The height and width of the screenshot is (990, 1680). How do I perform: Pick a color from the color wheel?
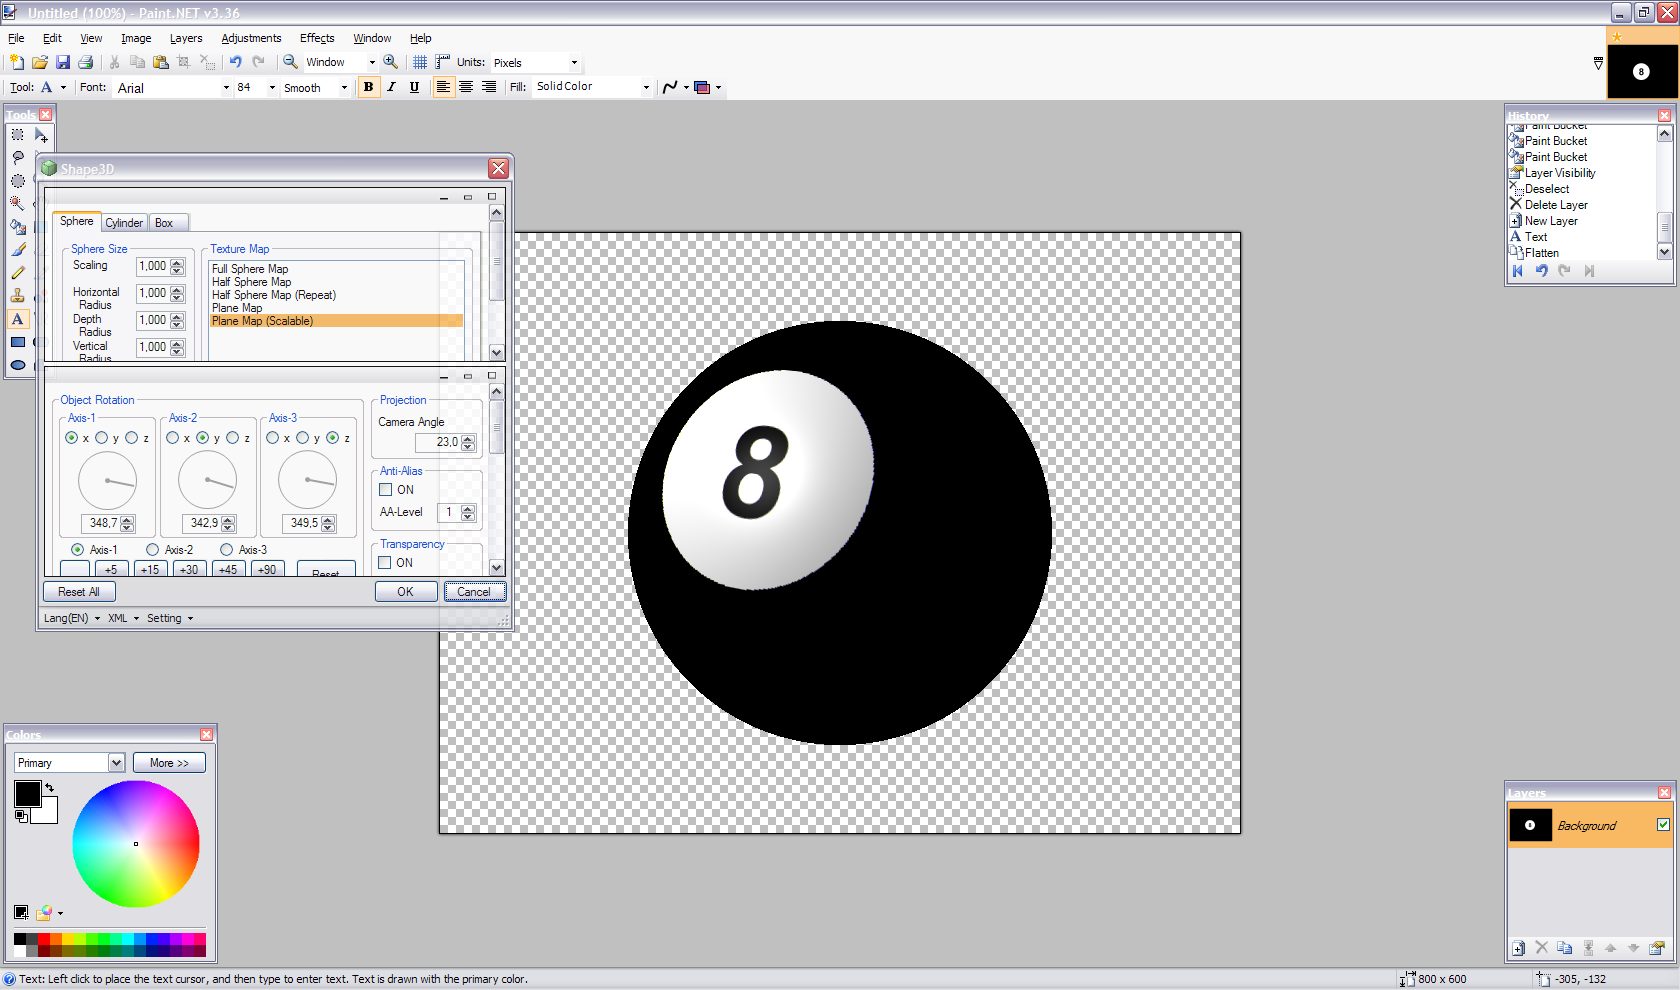click(x=136, y=845)
